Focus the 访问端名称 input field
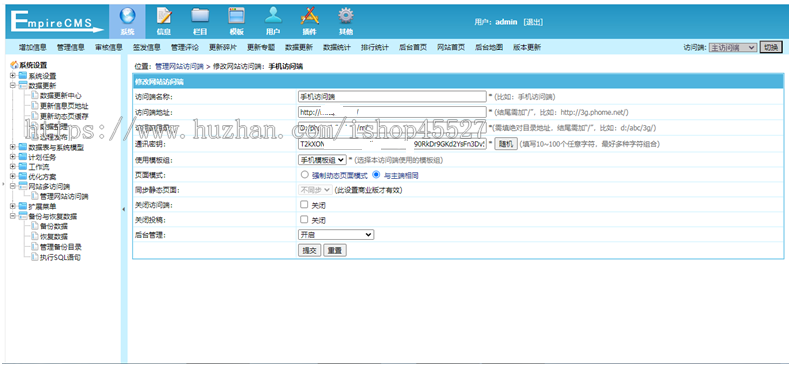Screen dimensions: 791x366 click(392, 96)
